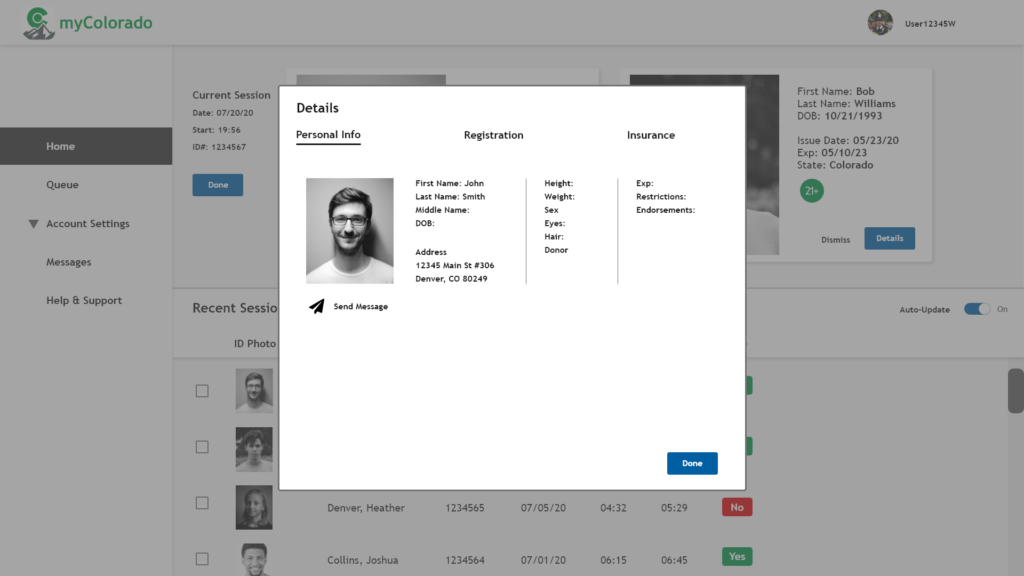1024x576 pixels.
Task: Switch to the Personal Info tab
Action: pyautogui.click(x=328, y=135)
